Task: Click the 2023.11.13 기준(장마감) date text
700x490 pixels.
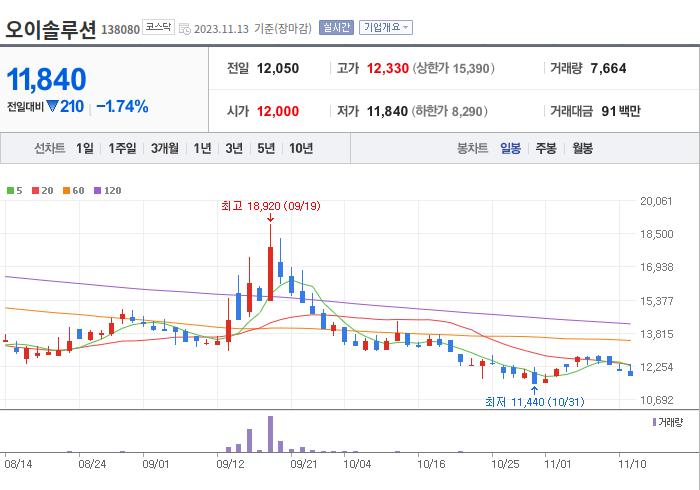Action: click(253, 29)
